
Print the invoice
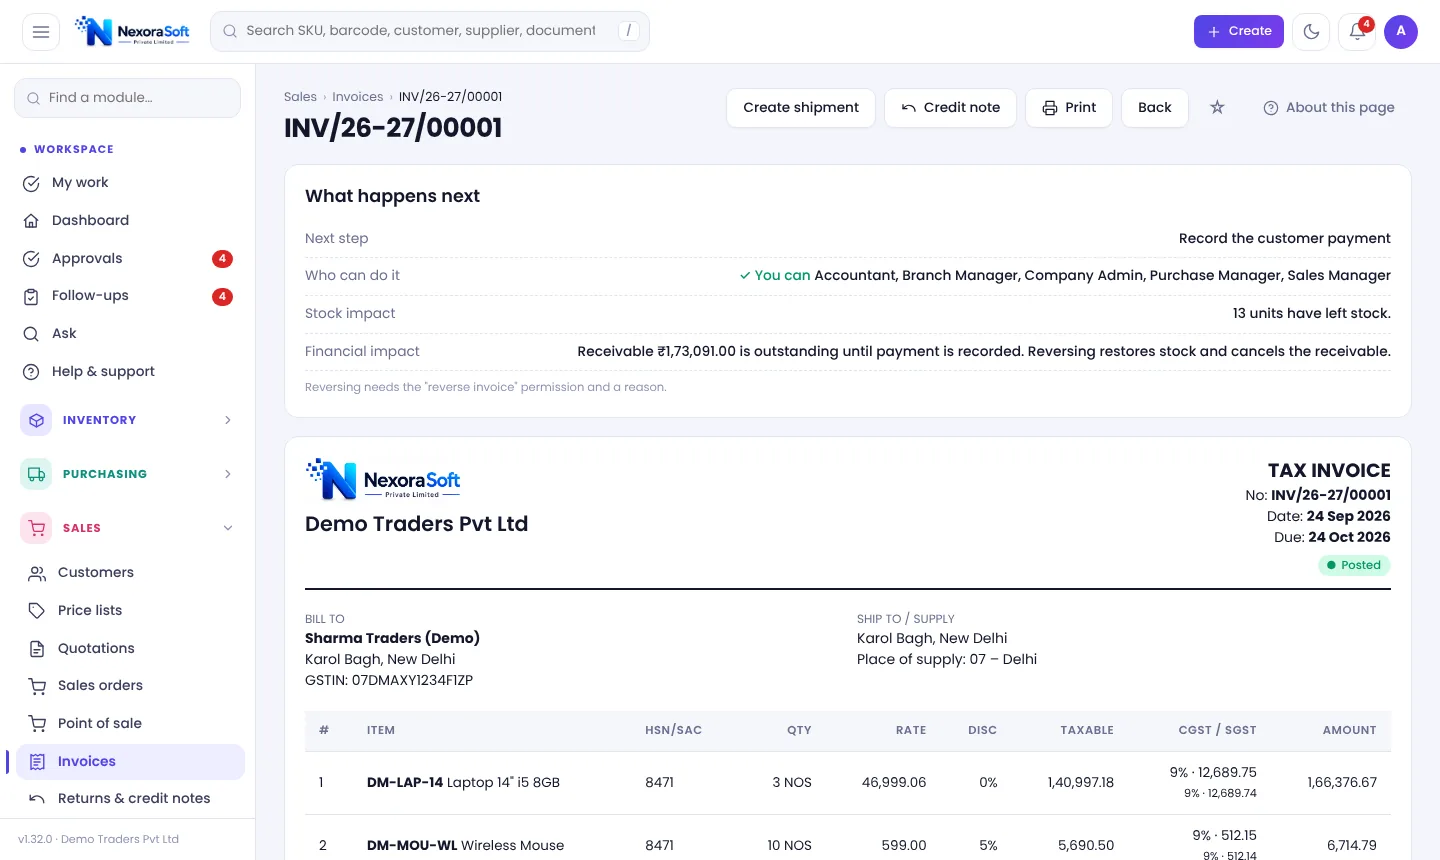coord(1069,108)
